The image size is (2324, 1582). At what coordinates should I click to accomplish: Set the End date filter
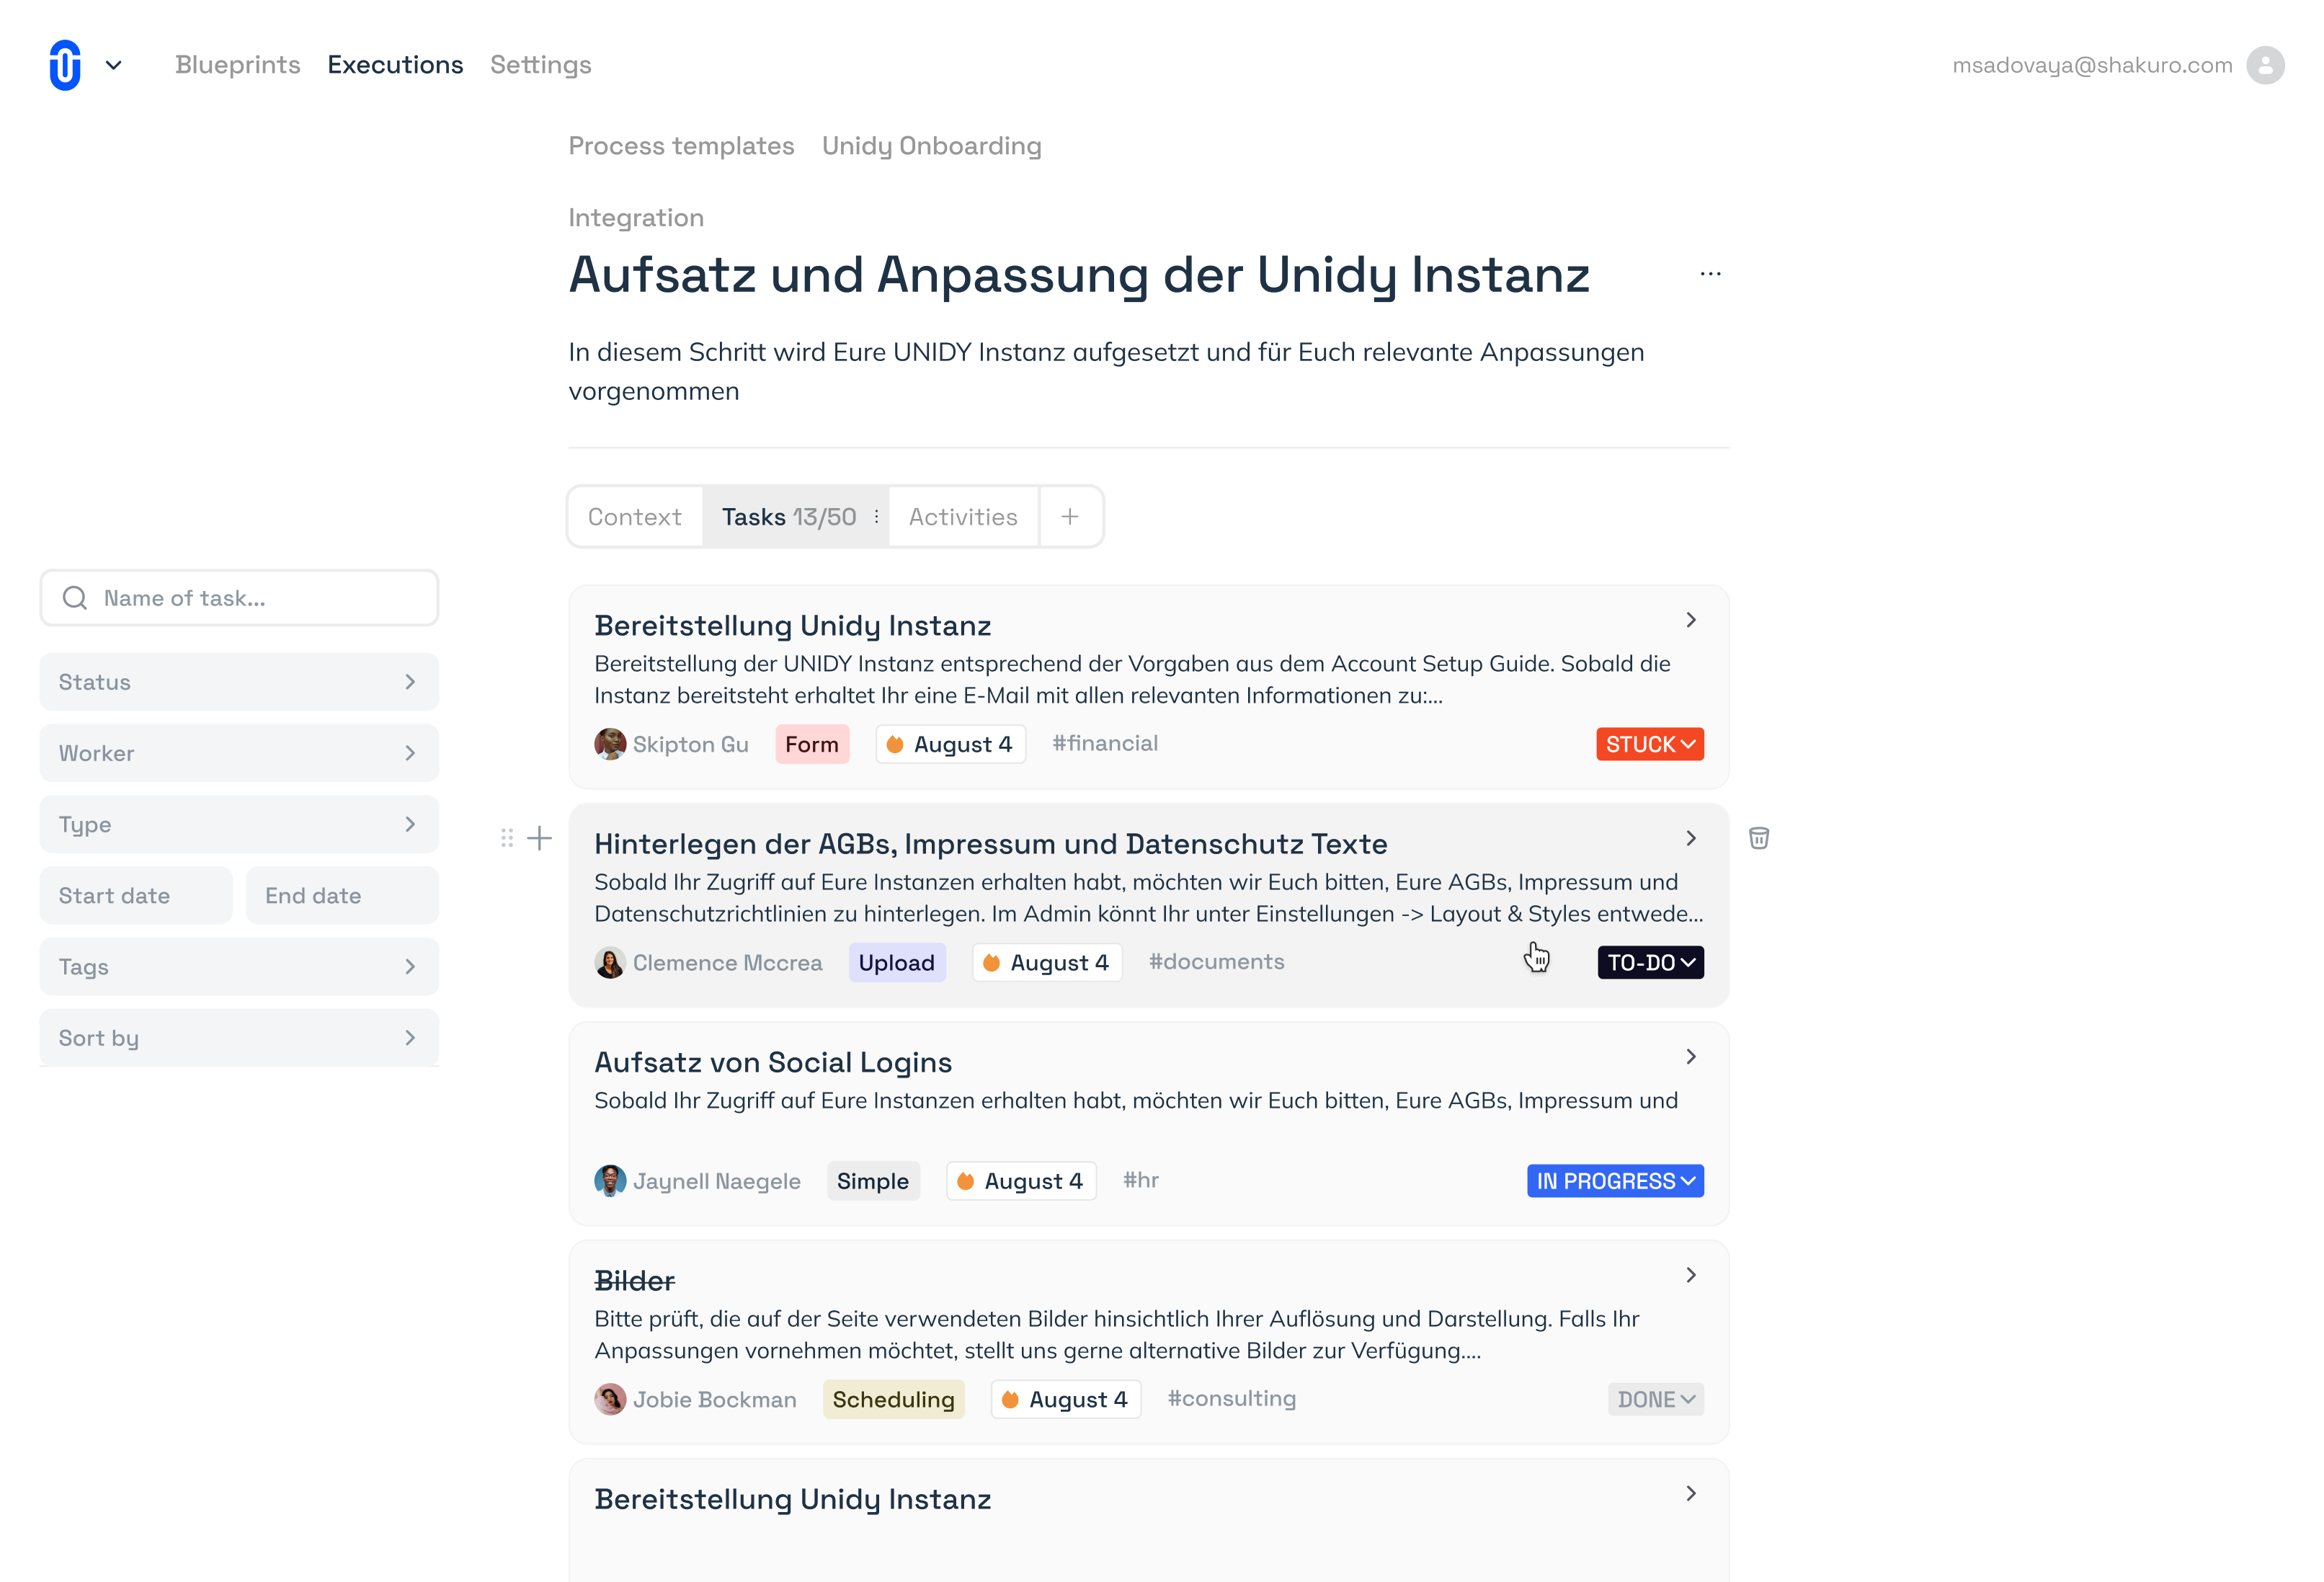342,896
